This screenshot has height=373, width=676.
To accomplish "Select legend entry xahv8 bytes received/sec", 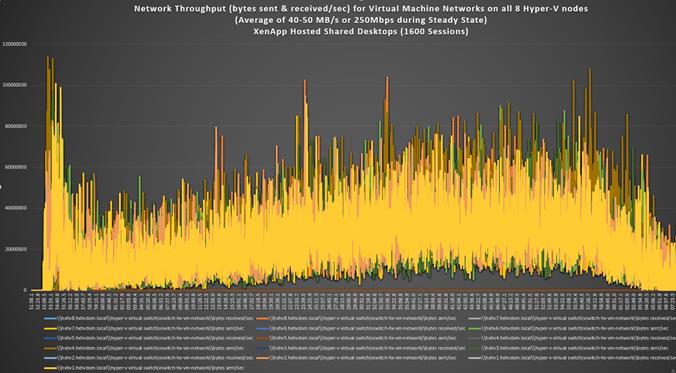I will click(148, 318).
